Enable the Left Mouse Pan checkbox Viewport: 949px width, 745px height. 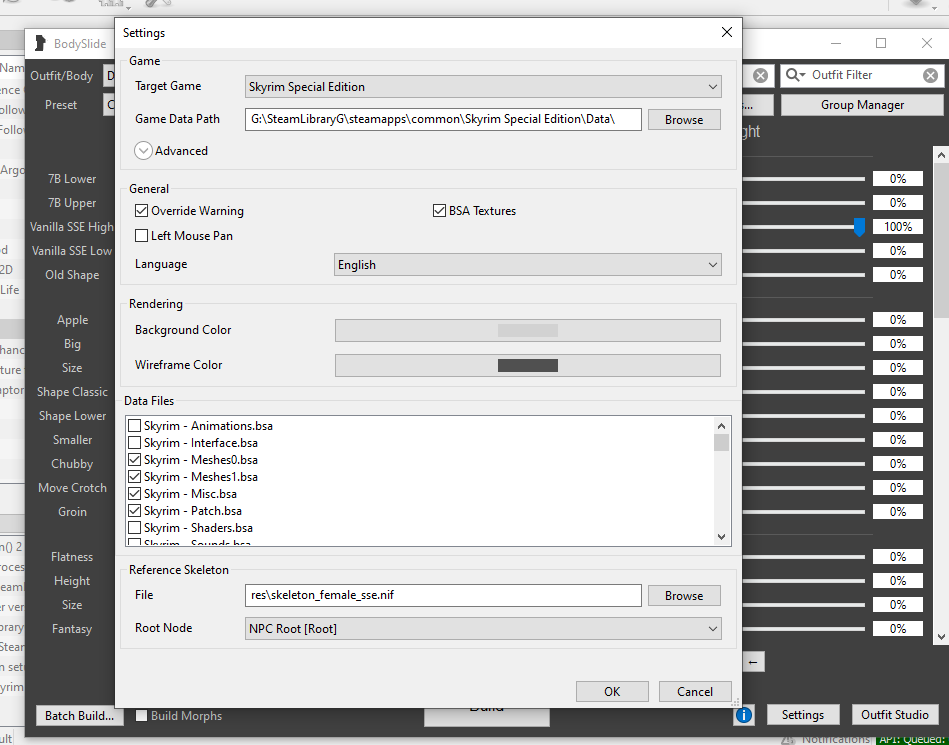[x=142, y=235]
